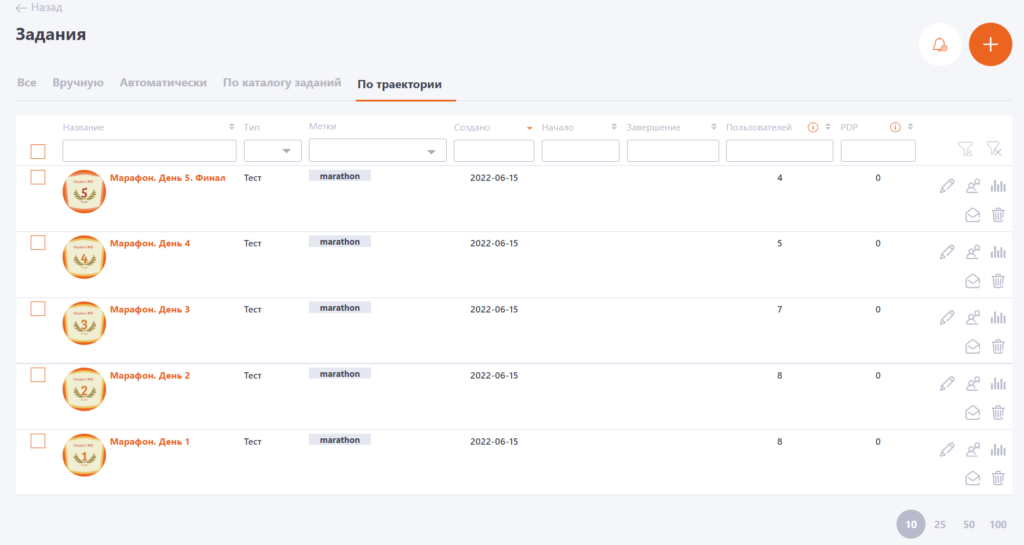Open statistics chart for Марафон. День 4
1024x545 pixels.
998,252
